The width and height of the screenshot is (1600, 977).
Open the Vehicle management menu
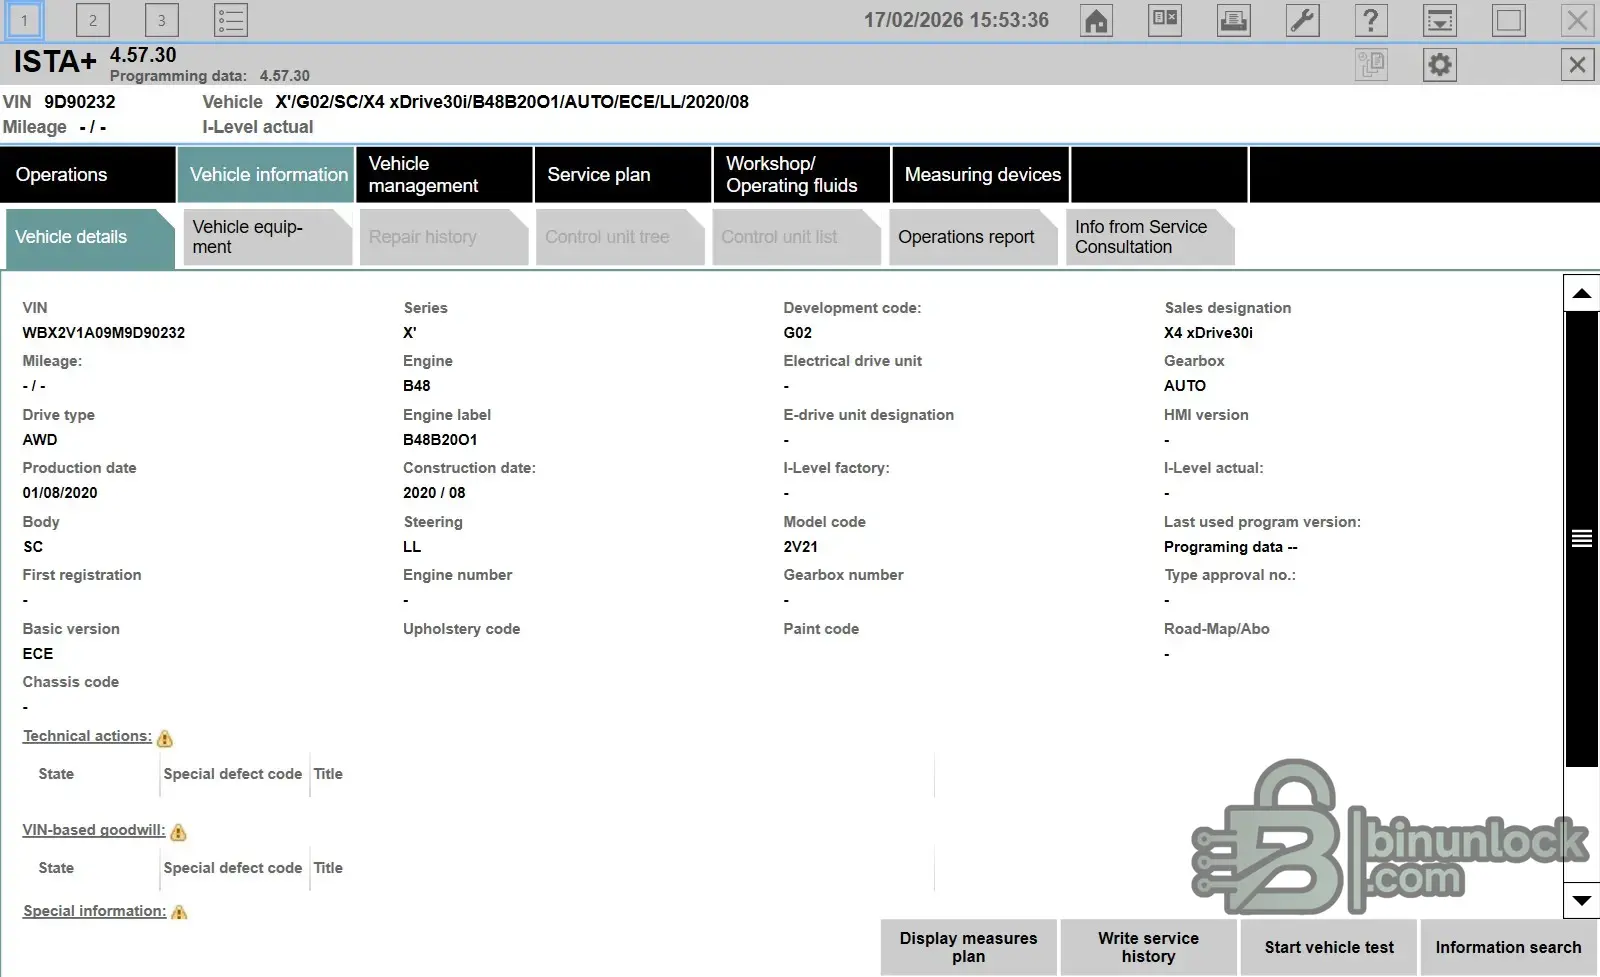coord(443,175)
